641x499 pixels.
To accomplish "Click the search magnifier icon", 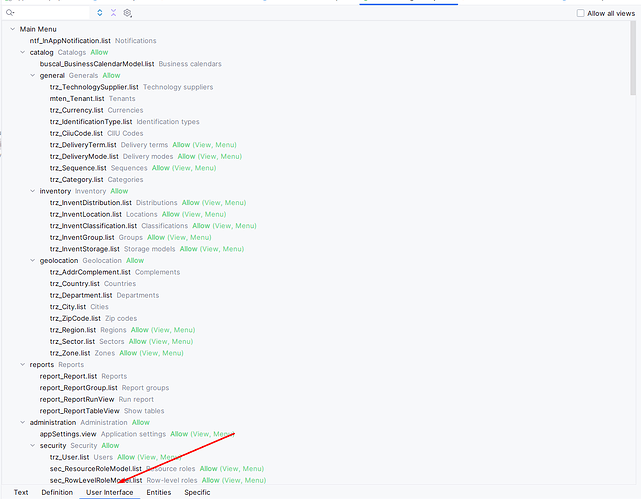I will (x=10, y=13).
